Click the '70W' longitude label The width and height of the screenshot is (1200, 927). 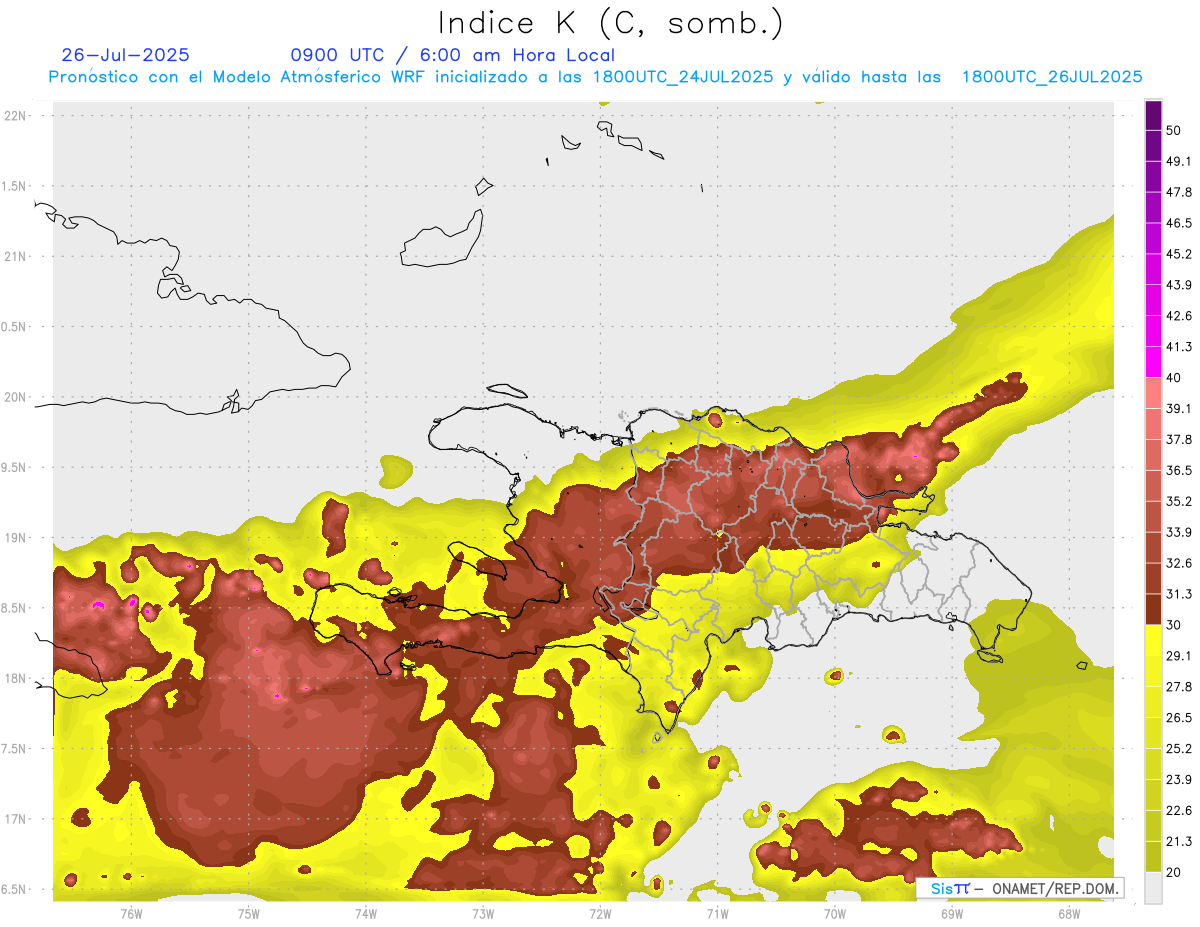point(834,914)
